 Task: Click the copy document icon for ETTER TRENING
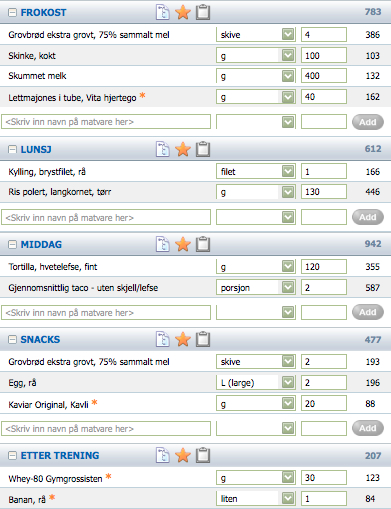163,455
